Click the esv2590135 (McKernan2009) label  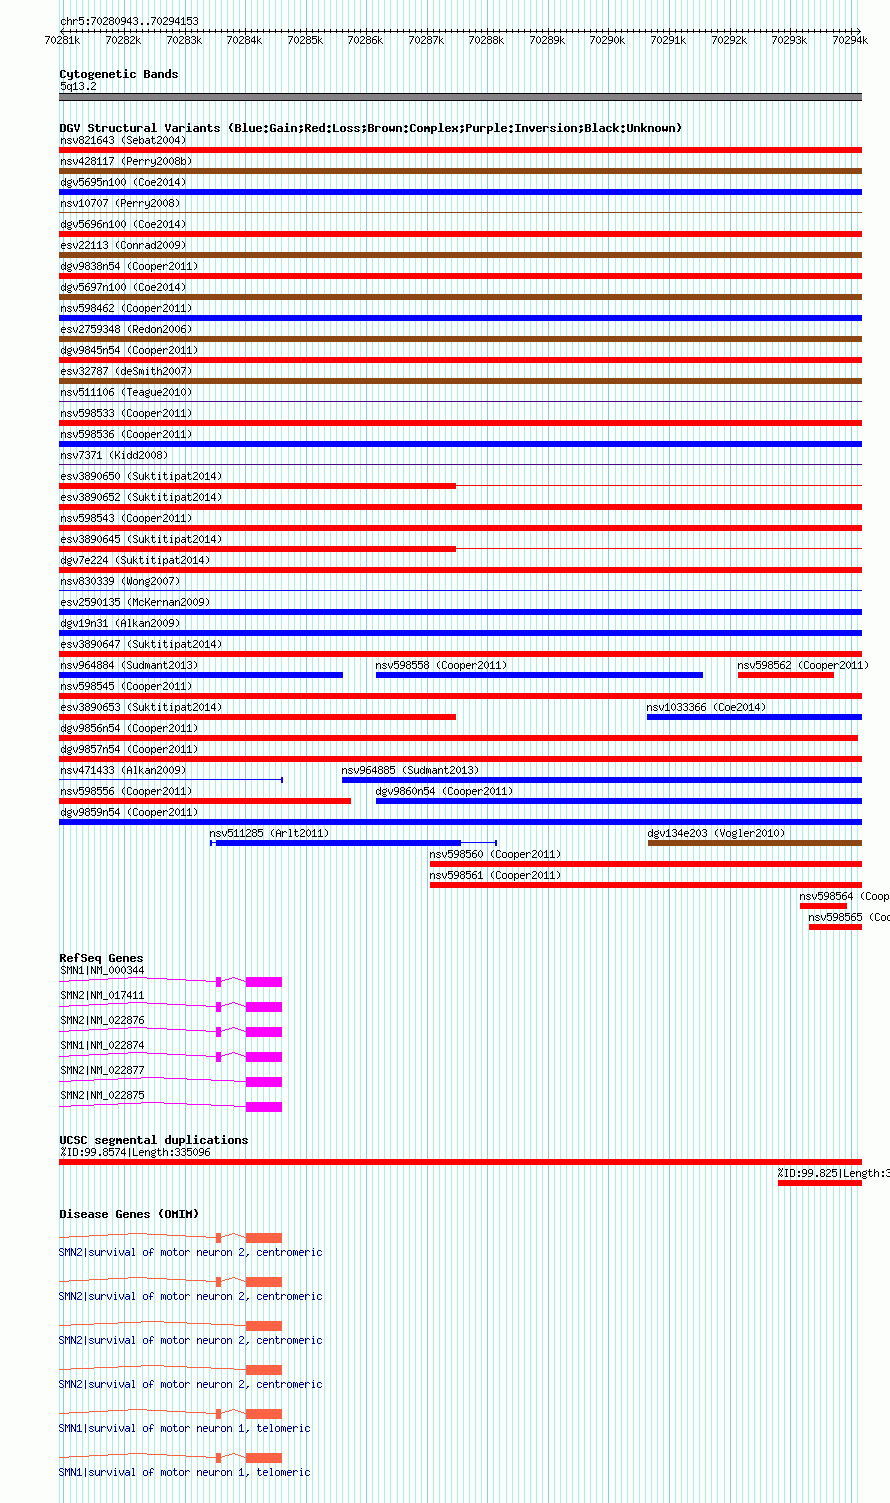135,603
